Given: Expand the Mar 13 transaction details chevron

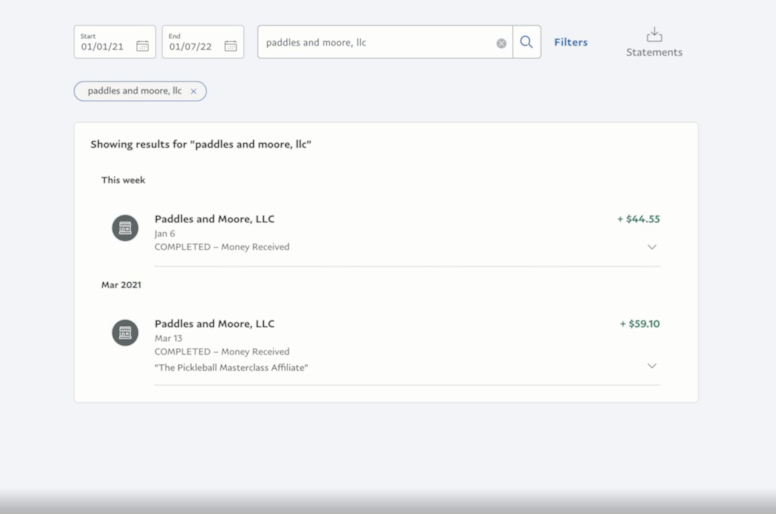Looking at the screenshot, I should pos(652,366).
